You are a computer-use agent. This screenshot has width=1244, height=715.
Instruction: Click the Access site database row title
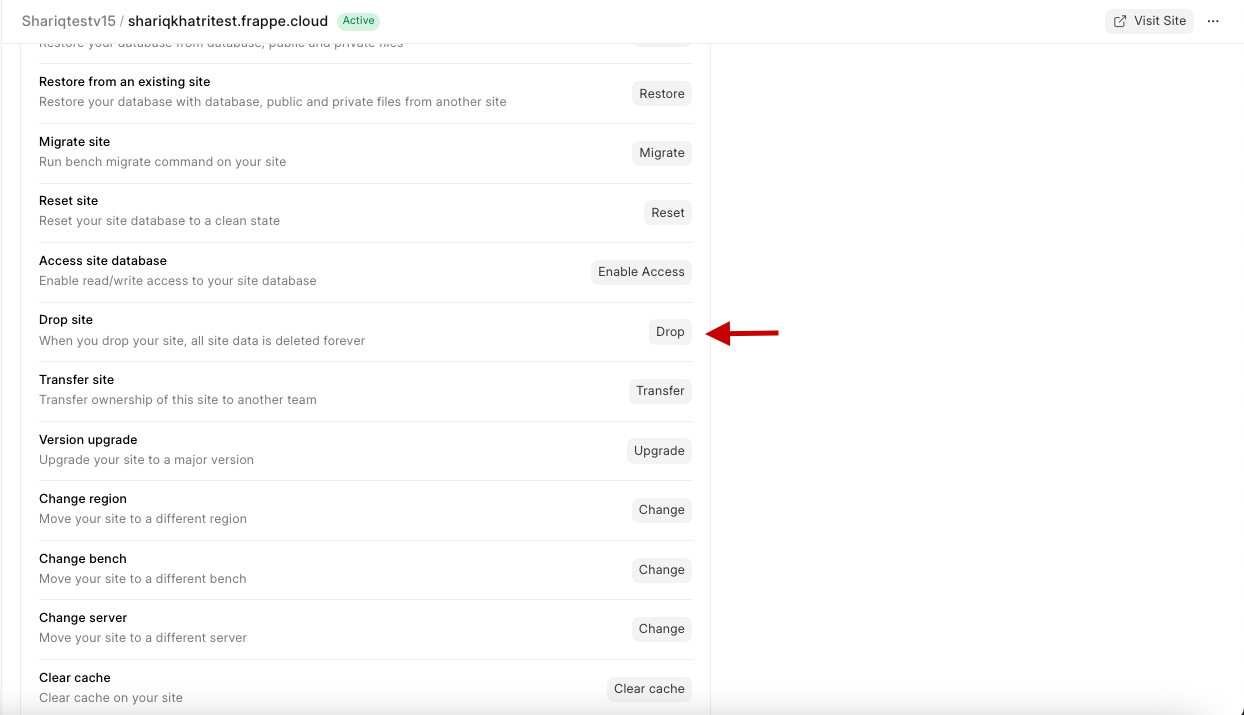coord(103,261)
